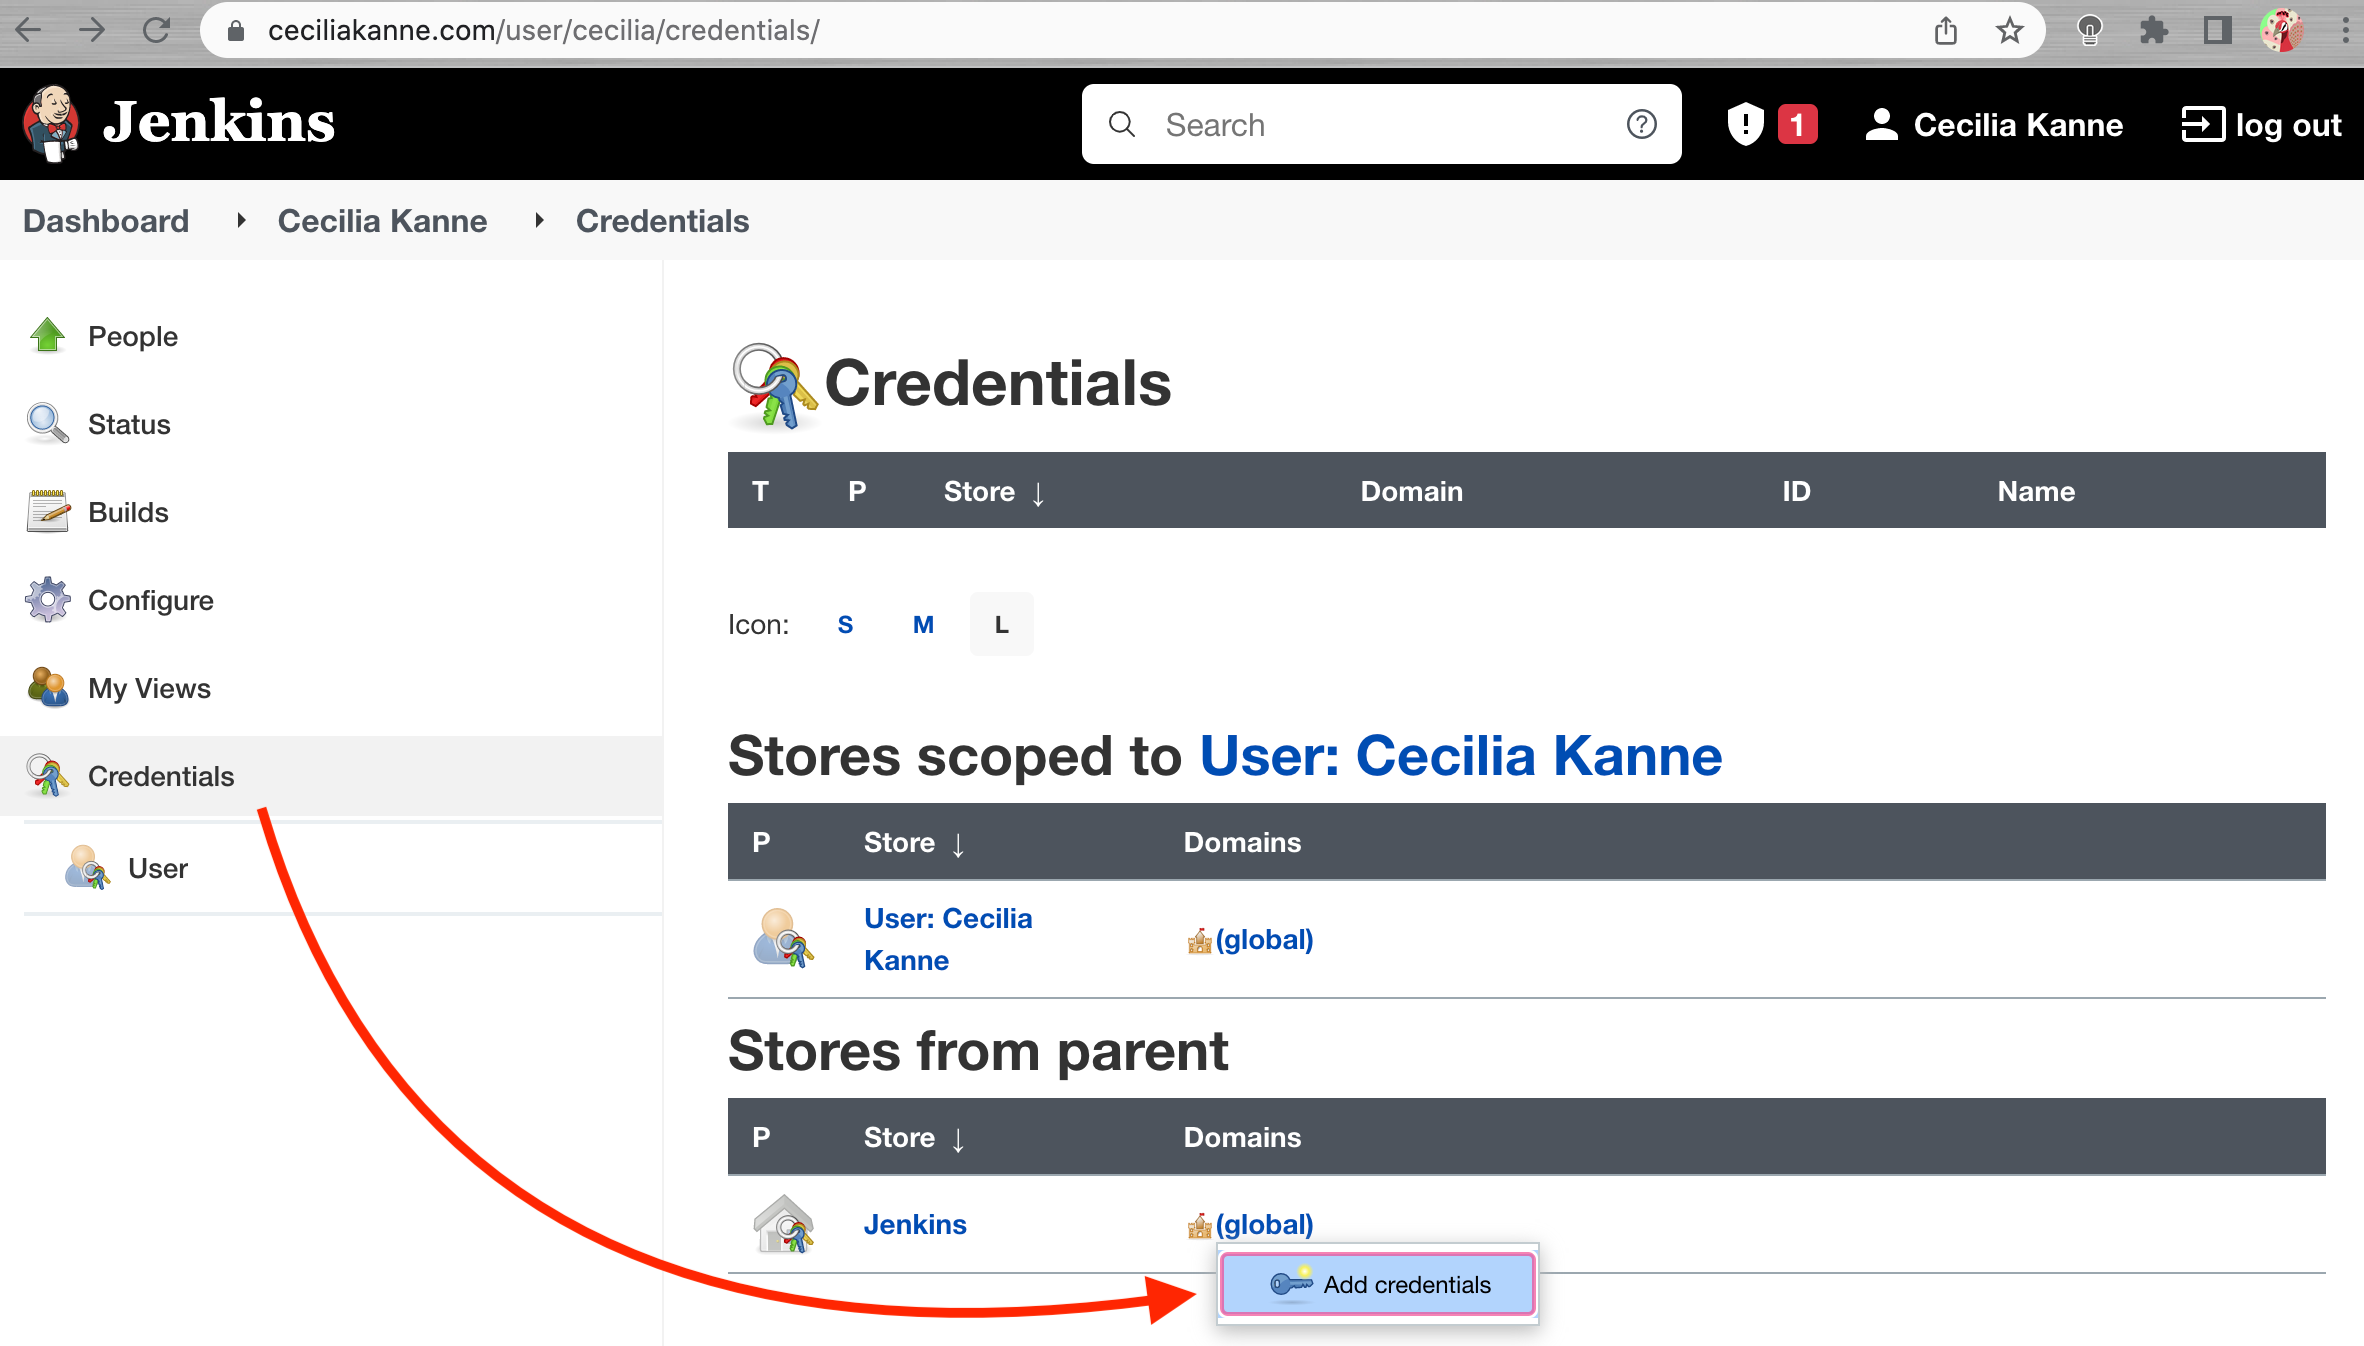The height and width of the screenshot is (1346, 2364).
Task: Click the Builds notepad icon in sidebar
Action: click(47, 512)
